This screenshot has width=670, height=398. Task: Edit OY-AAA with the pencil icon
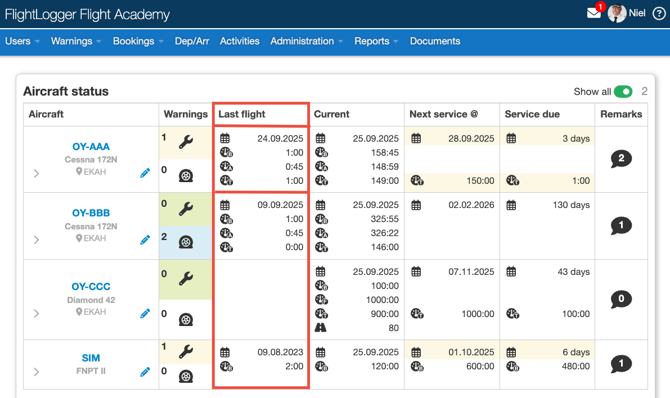[x=145, y=173]
